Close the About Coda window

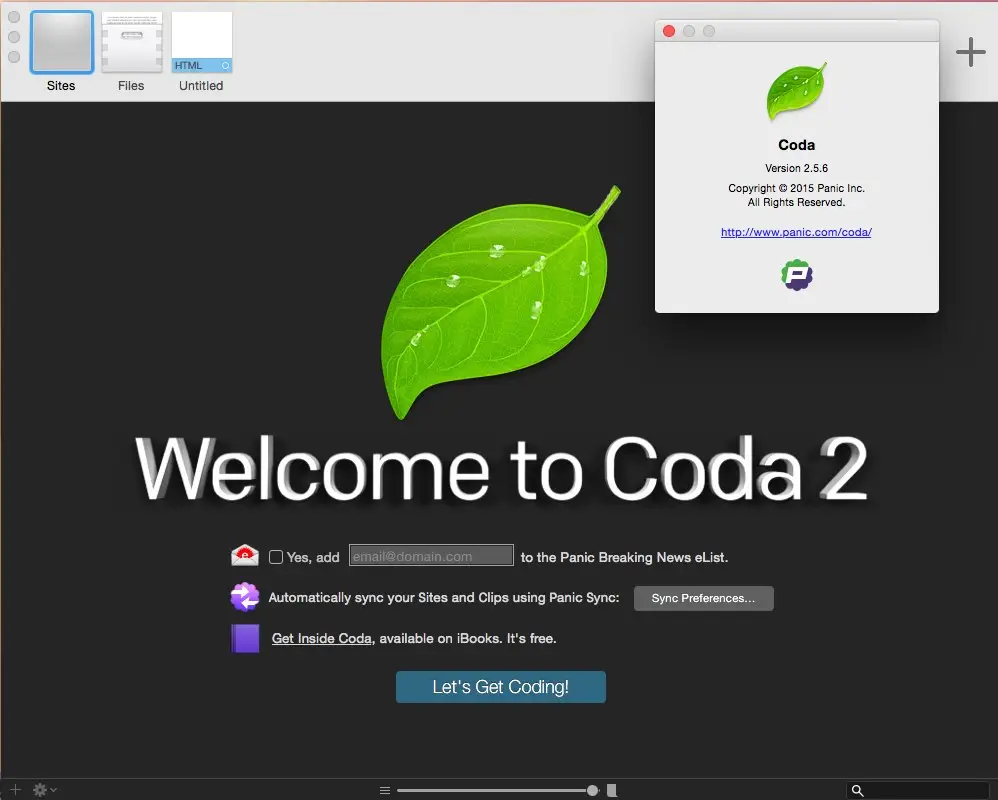669,31
